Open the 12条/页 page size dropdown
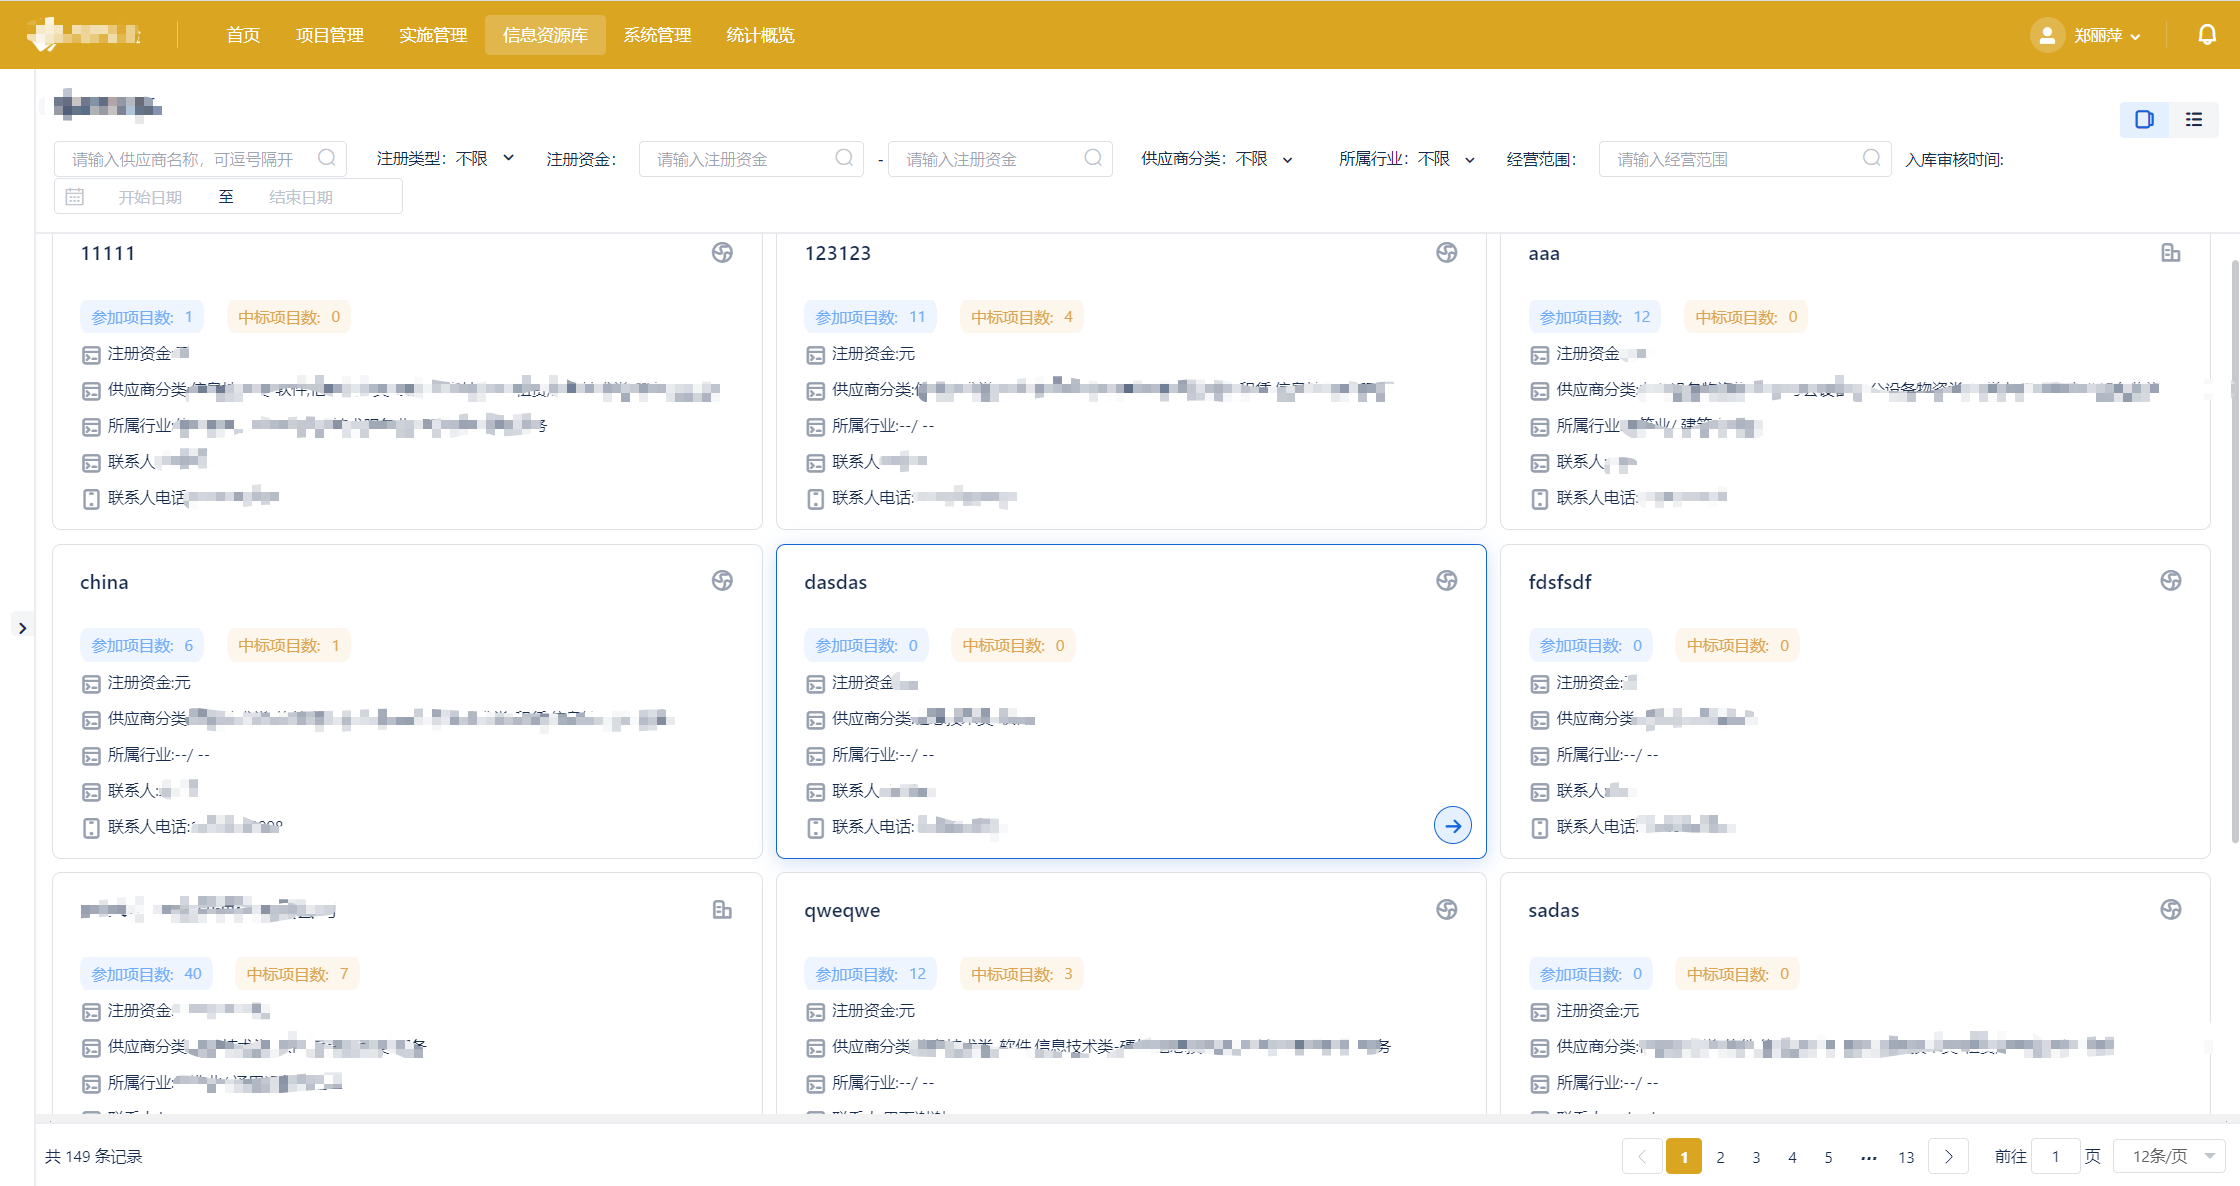Viewport: 2240px width, 1186px height. tap(2169, 1156)
